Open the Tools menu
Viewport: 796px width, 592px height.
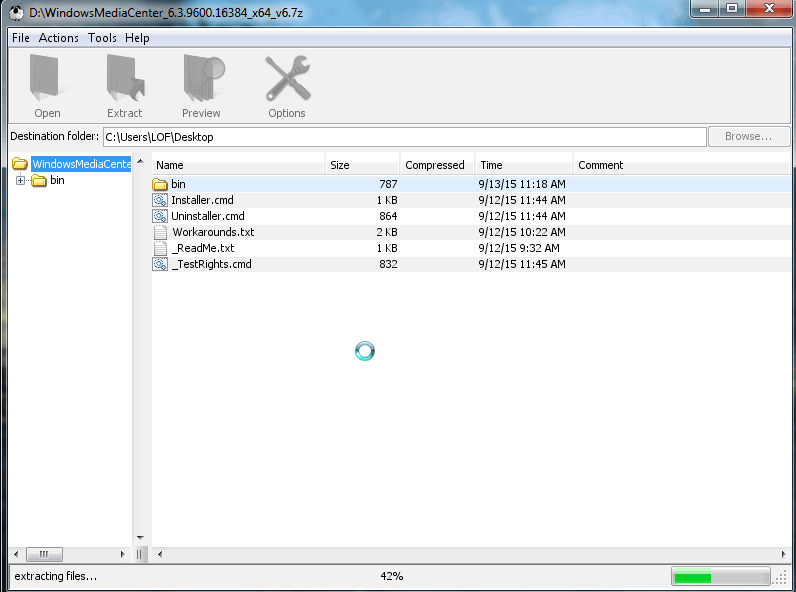click(102, 38)
